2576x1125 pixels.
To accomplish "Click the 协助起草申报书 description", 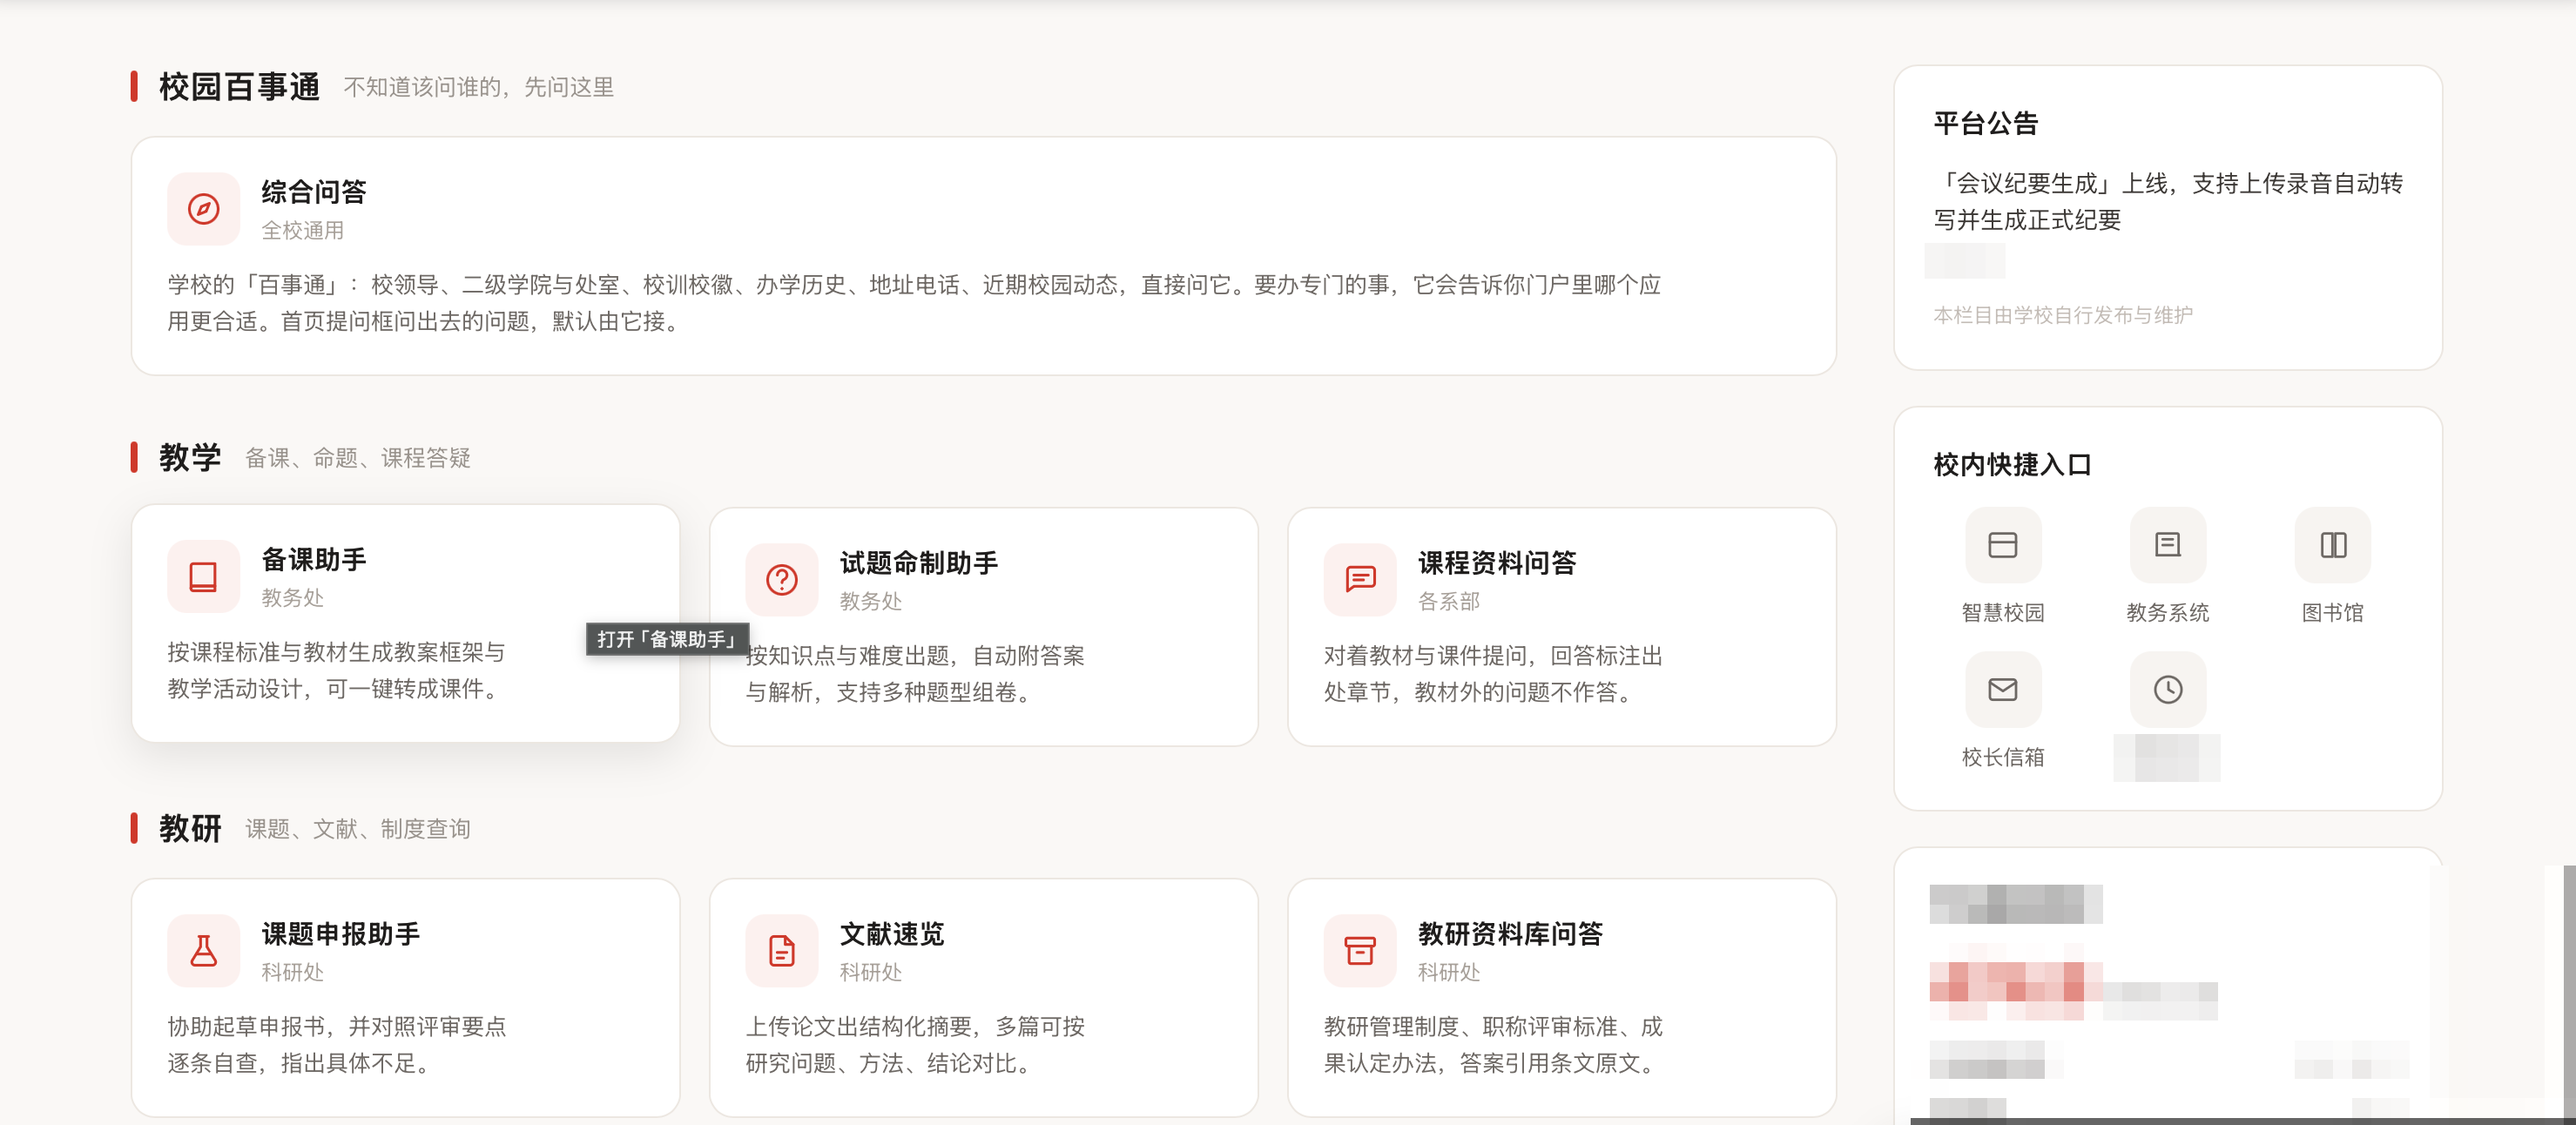I will tap(337, 1045).
